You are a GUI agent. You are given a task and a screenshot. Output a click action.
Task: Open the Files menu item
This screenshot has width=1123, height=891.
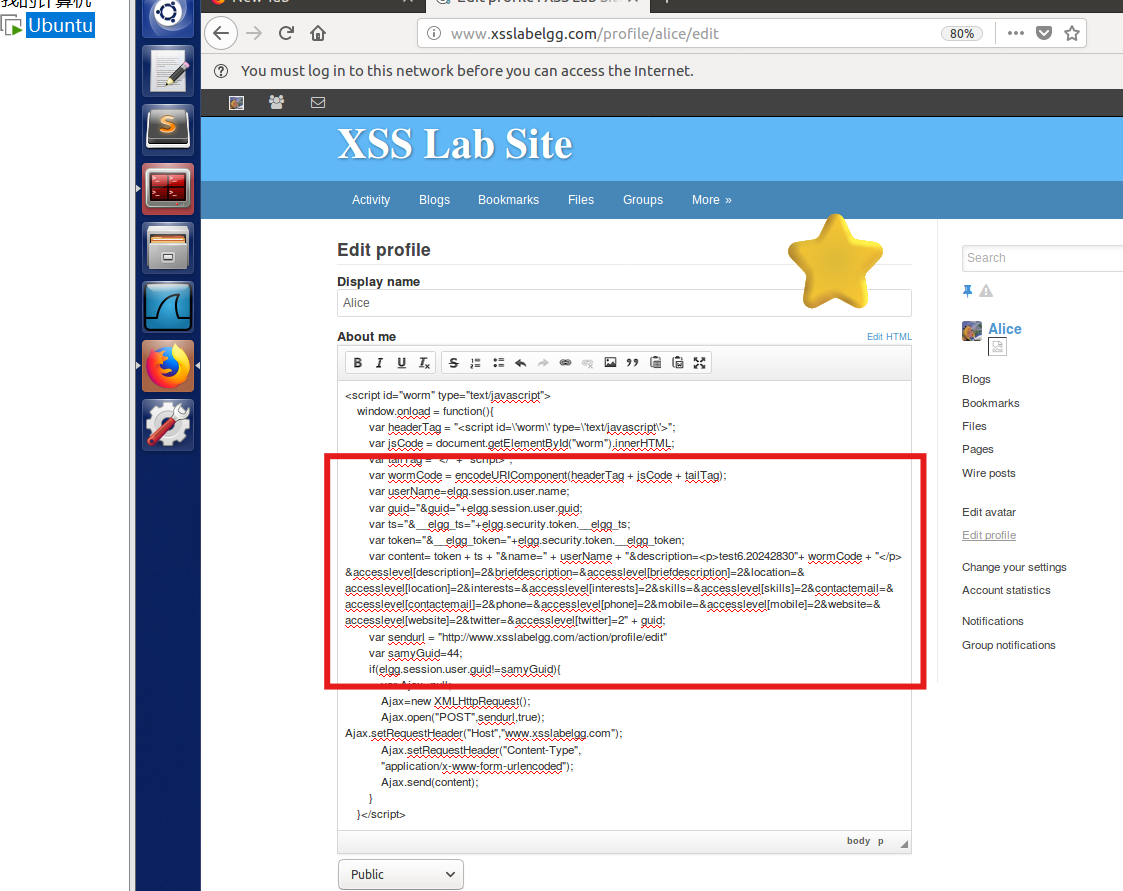click(581, 200)
